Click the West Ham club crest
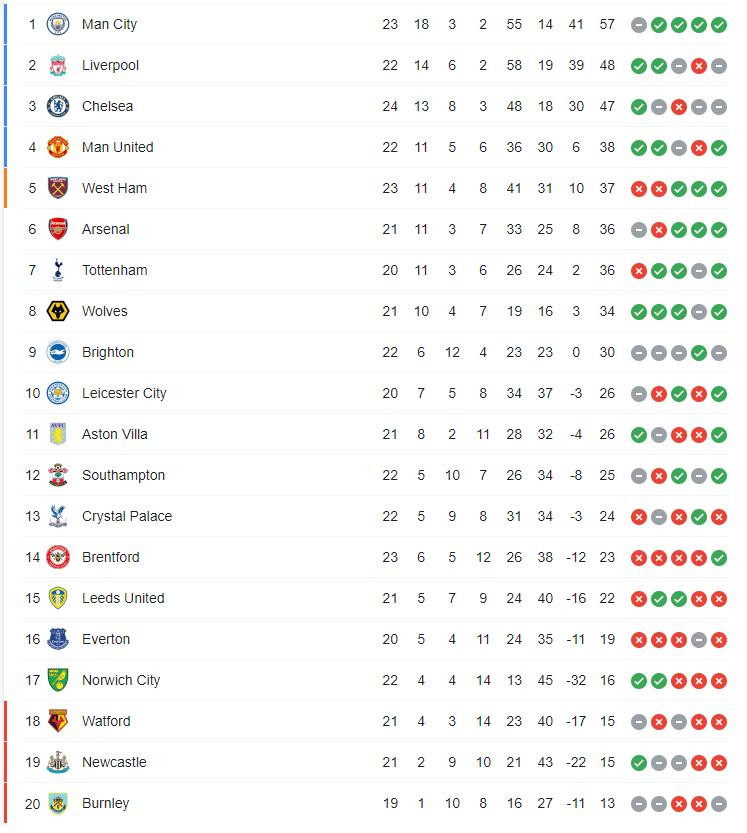The width and height of the screenshot is (747, 833). pos(58,188)
